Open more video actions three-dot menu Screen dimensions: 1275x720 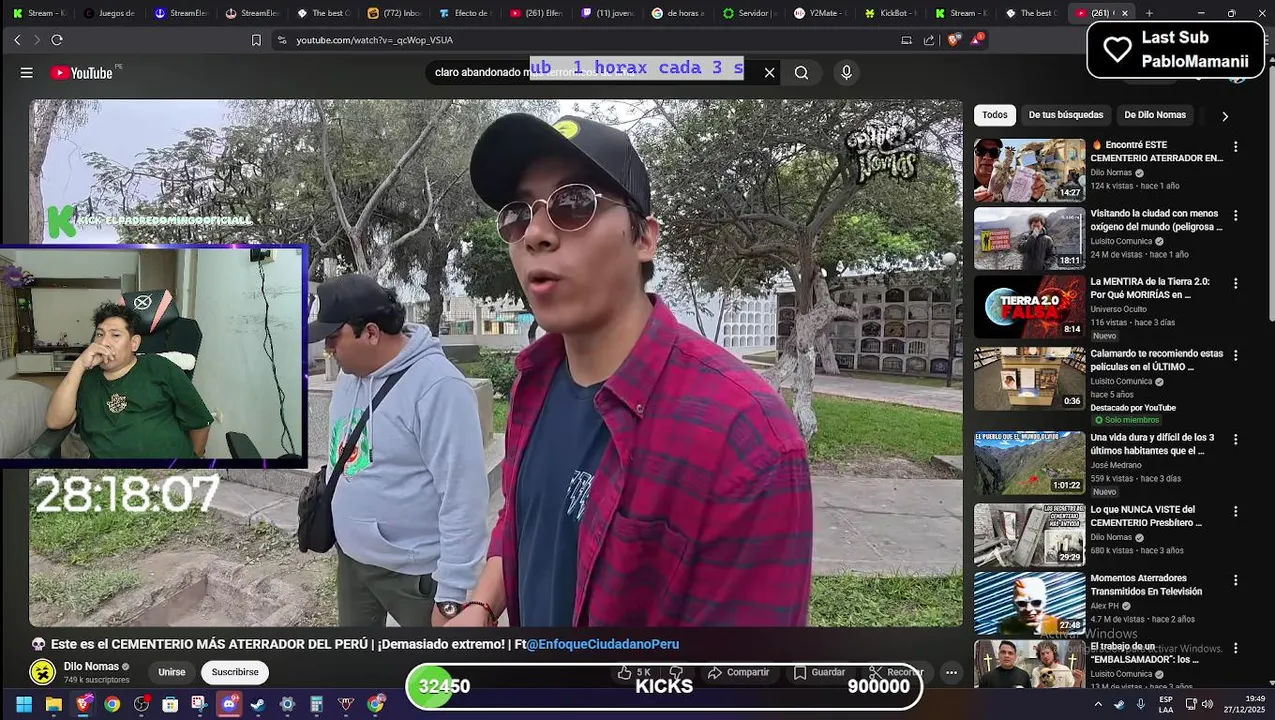pyautogui.click(x=951, y=672)
